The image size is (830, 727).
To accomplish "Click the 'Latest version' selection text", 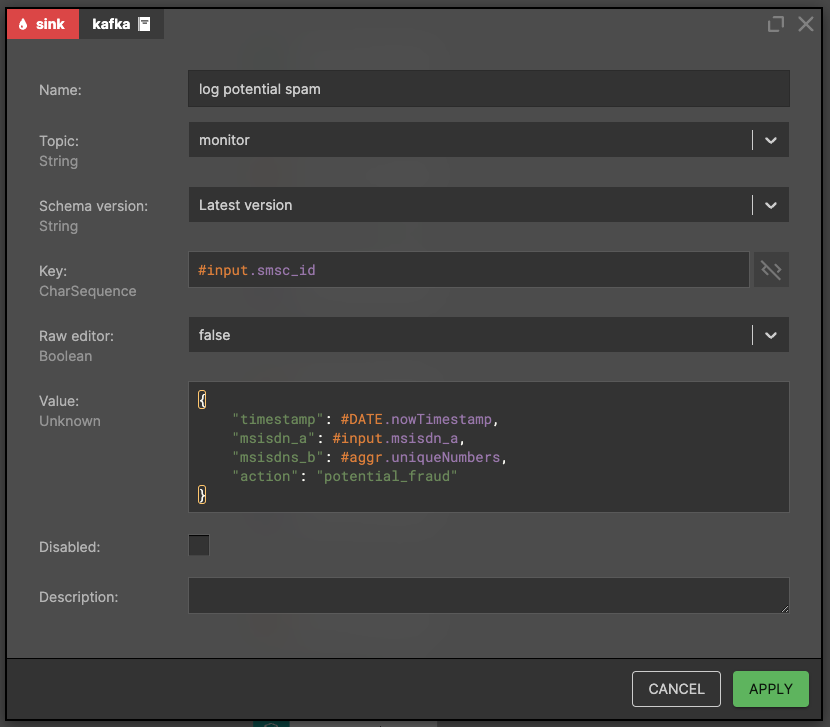I will (246, 205).
